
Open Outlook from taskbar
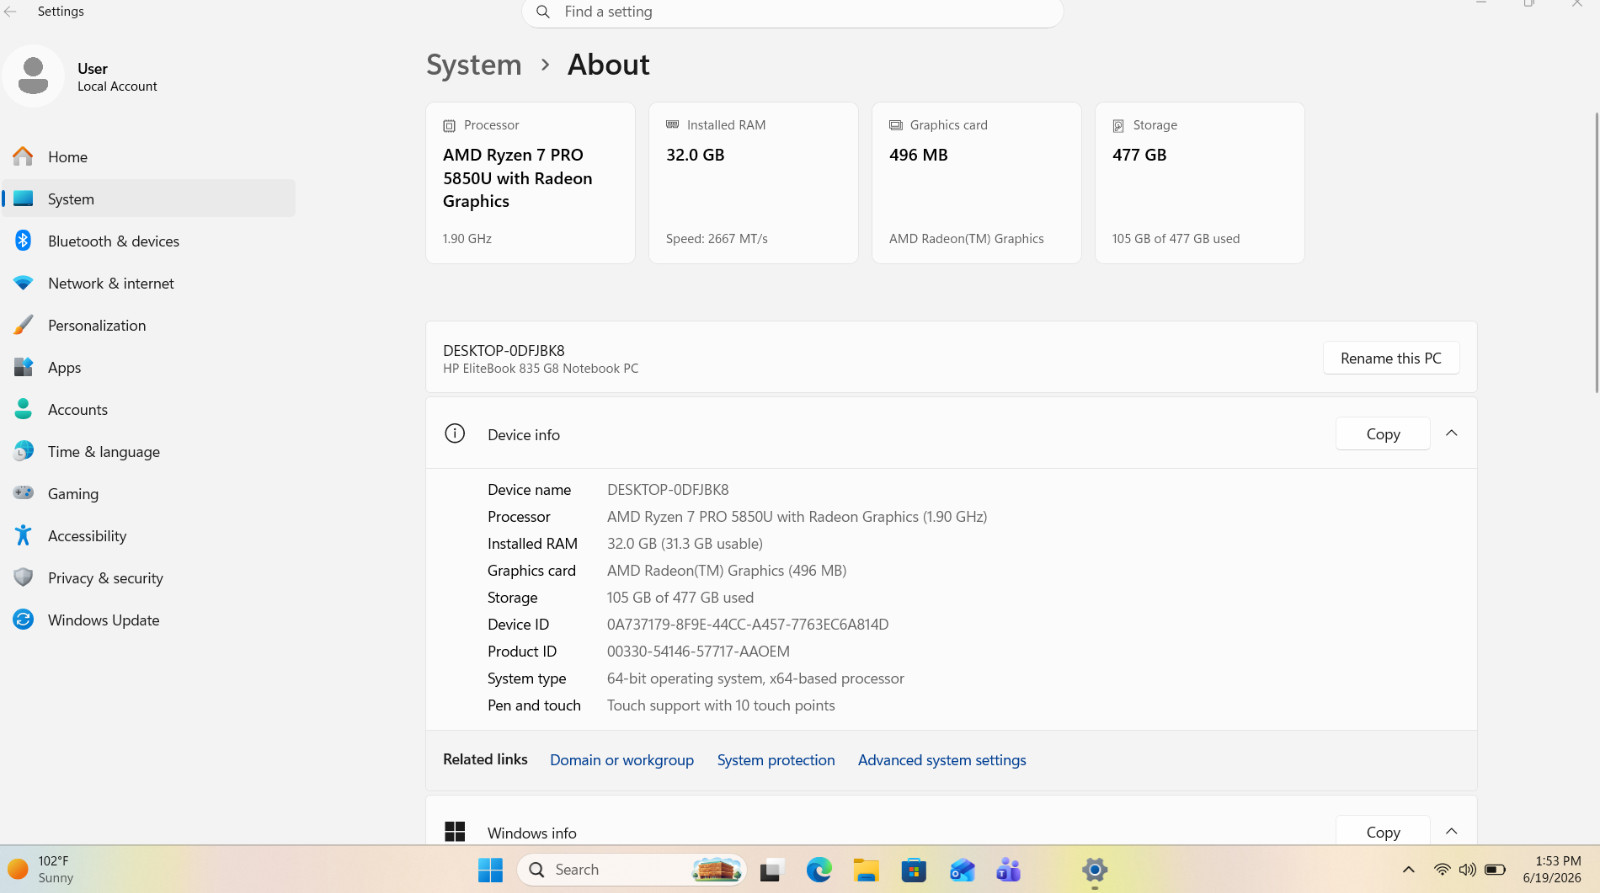[962, 870]
